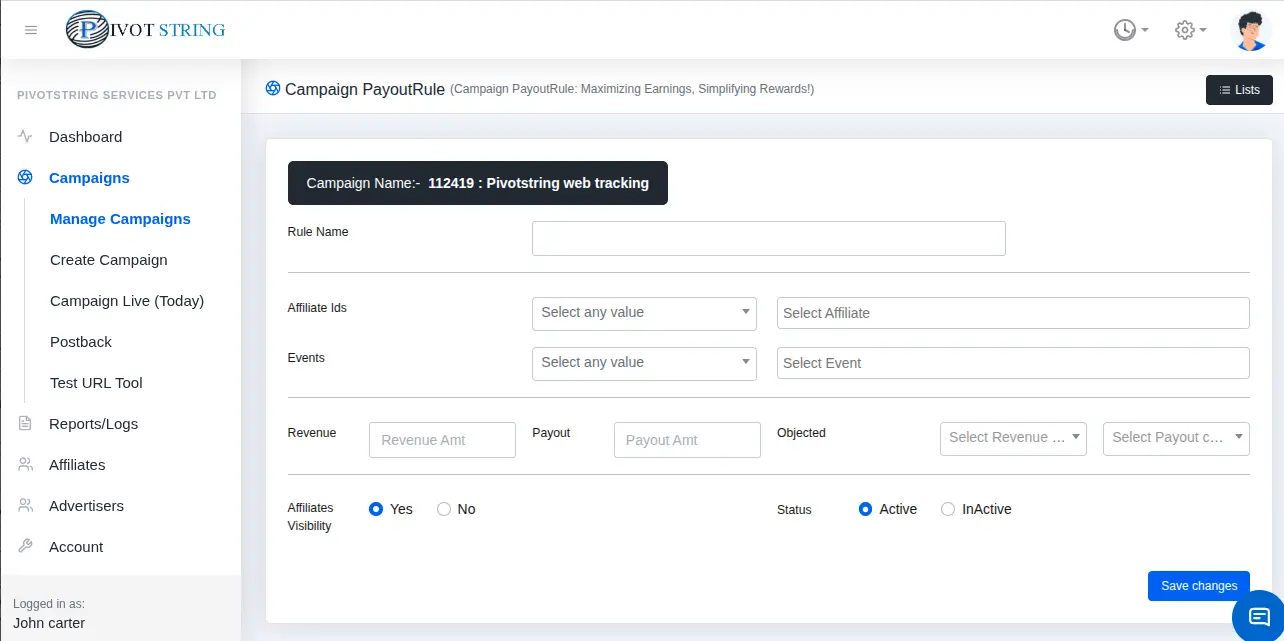Select "No" for Affiliates Visibility
Screen dimensions: 1284x641
click(x=444, y=509)
